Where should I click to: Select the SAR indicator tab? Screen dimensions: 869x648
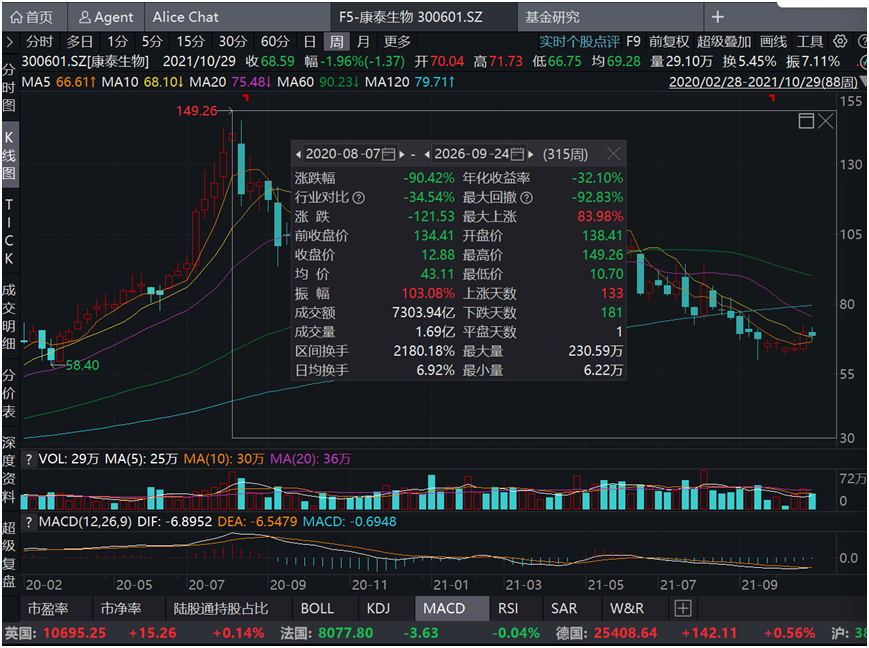click(x=564, y=608)
